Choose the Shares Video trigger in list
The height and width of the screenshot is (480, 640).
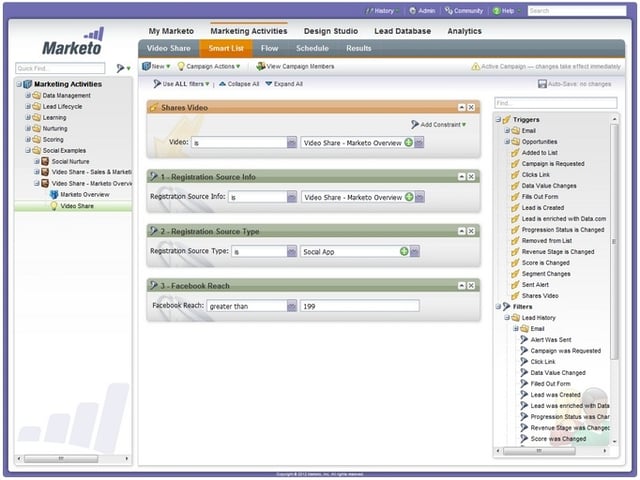540,296
